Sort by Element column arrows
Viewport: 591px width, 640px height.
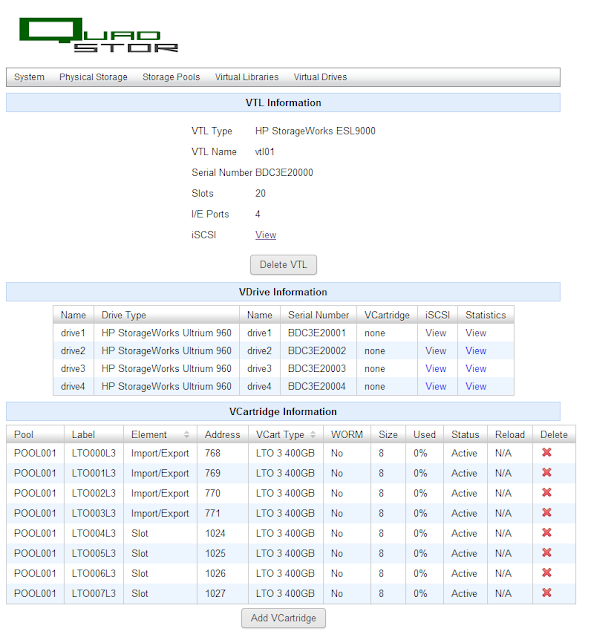[187, 435]
